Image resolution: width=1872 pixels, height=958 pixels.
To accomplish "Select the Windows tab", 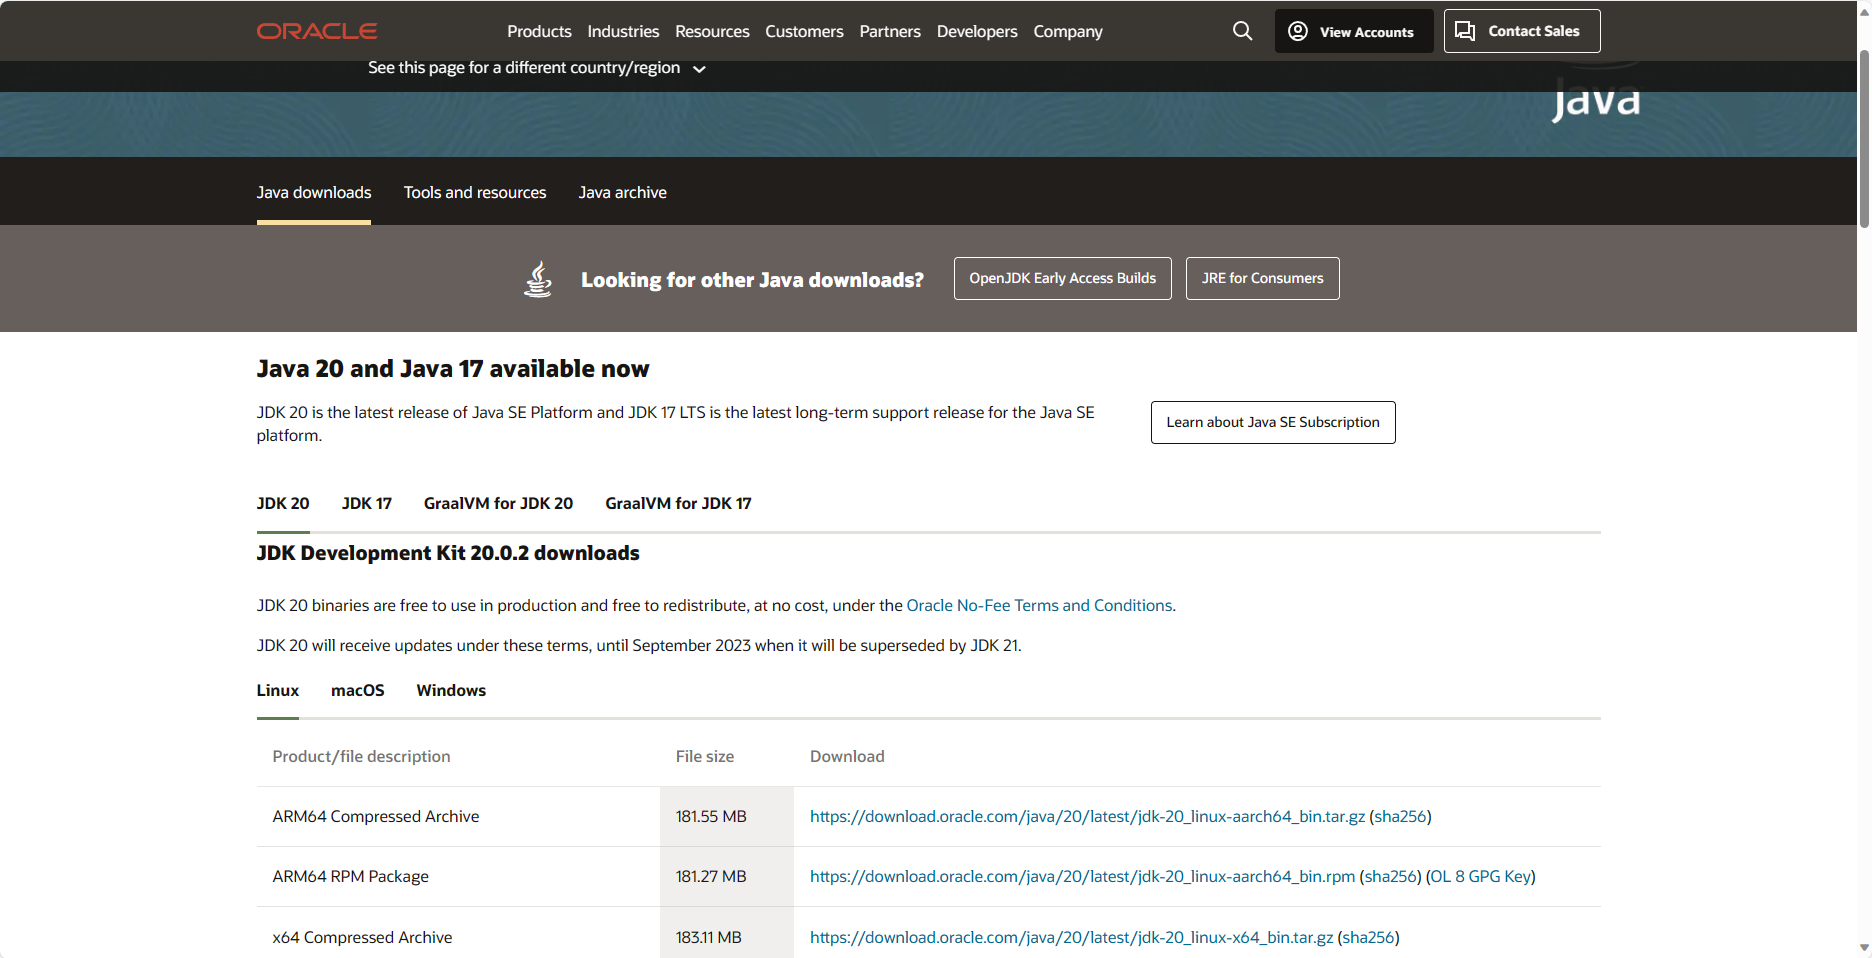I will pyautogui.click(x=451, y=690).
